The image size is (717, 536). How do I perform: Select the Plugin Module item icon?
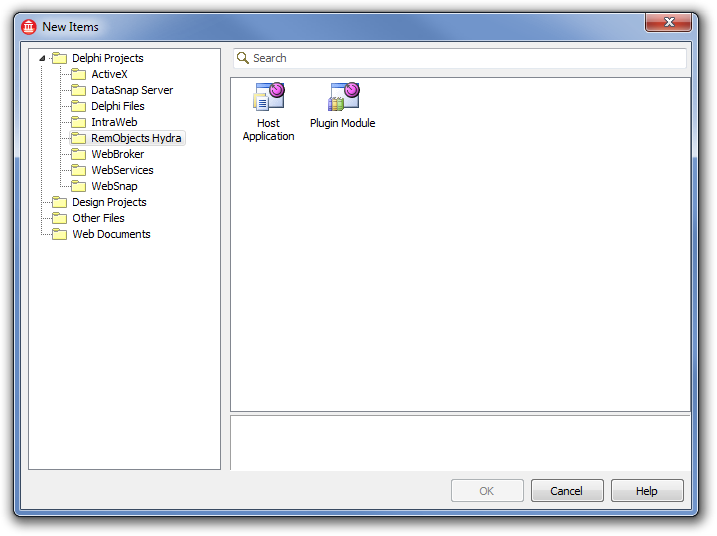(344, 96)
